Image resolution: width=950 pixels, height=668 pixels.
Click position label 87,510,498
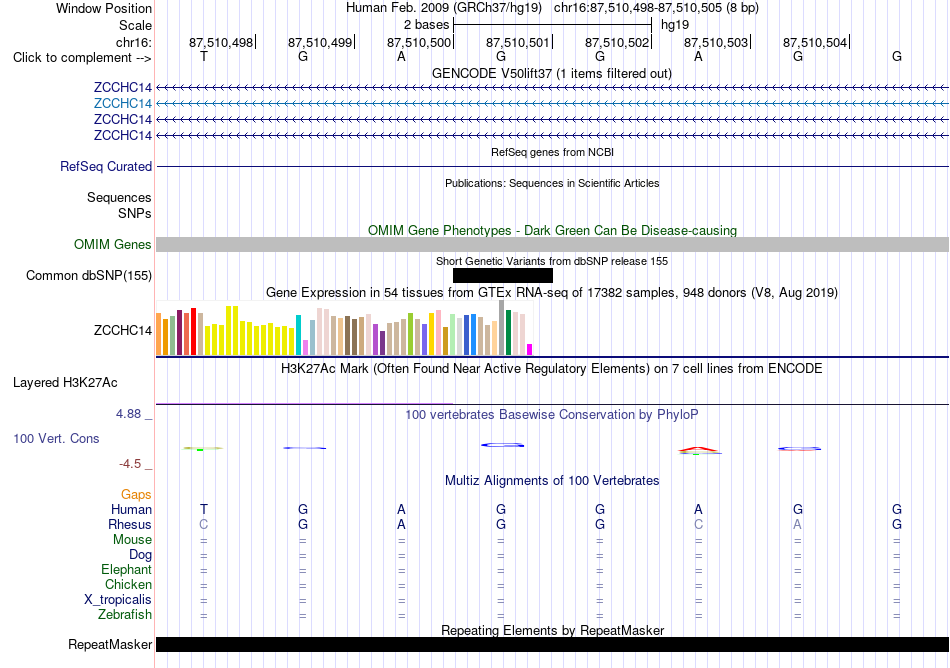pyautogui.click(x=221, y=42)
